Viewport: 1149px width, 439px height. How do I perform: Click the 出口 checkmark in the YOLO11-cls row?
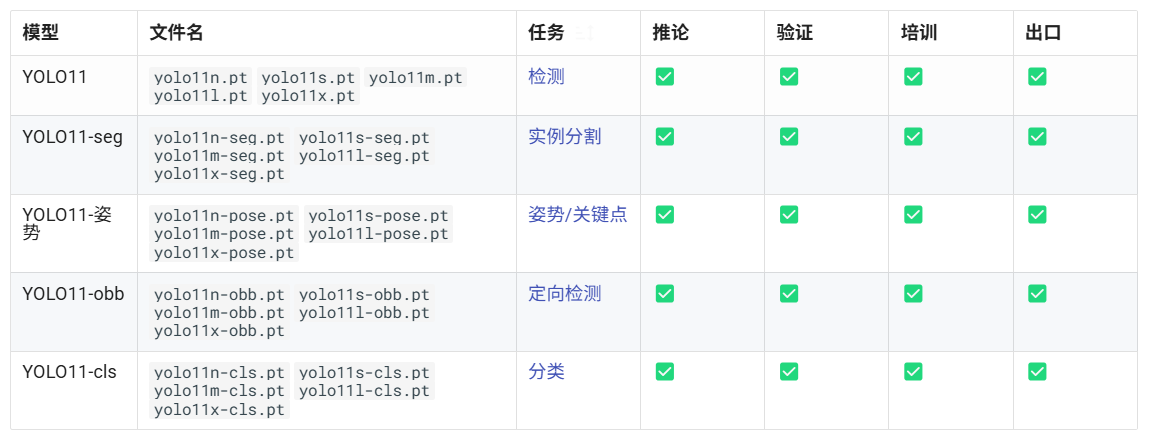click(x=1037, y=372)
